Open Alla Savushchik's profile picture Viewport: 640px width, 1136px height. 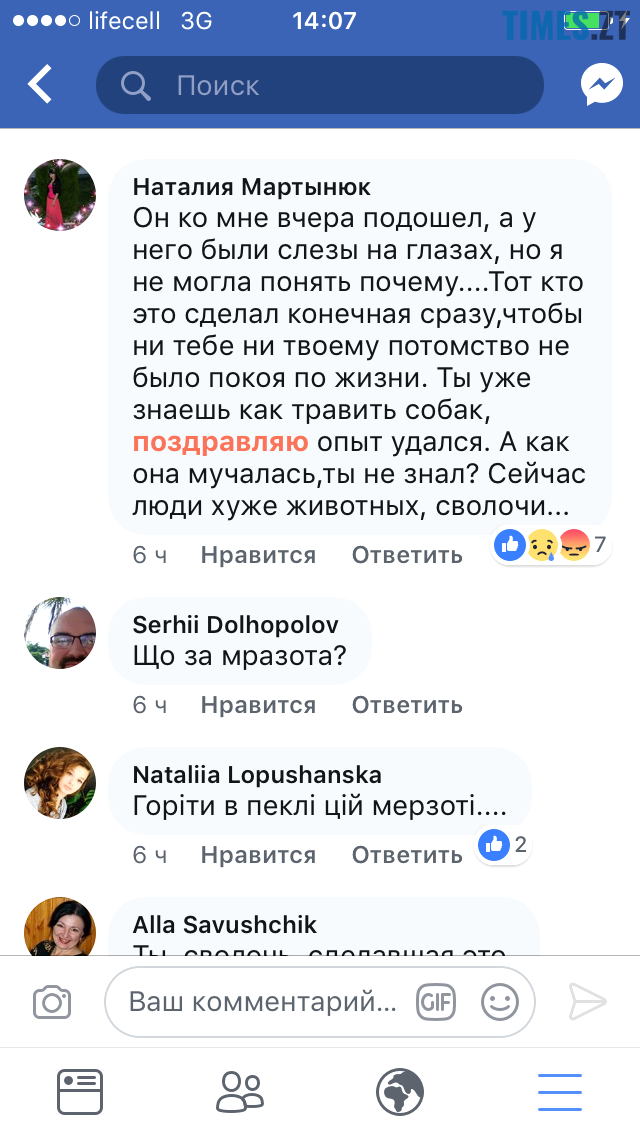60,927
